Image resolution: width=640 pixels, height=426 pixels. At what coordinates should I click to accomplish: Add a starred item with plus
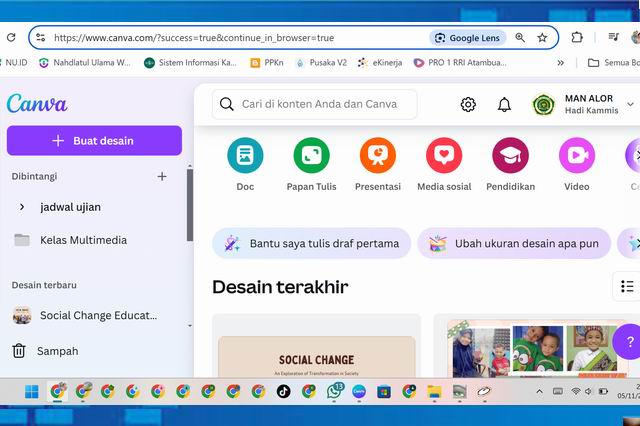pos(162,176)
